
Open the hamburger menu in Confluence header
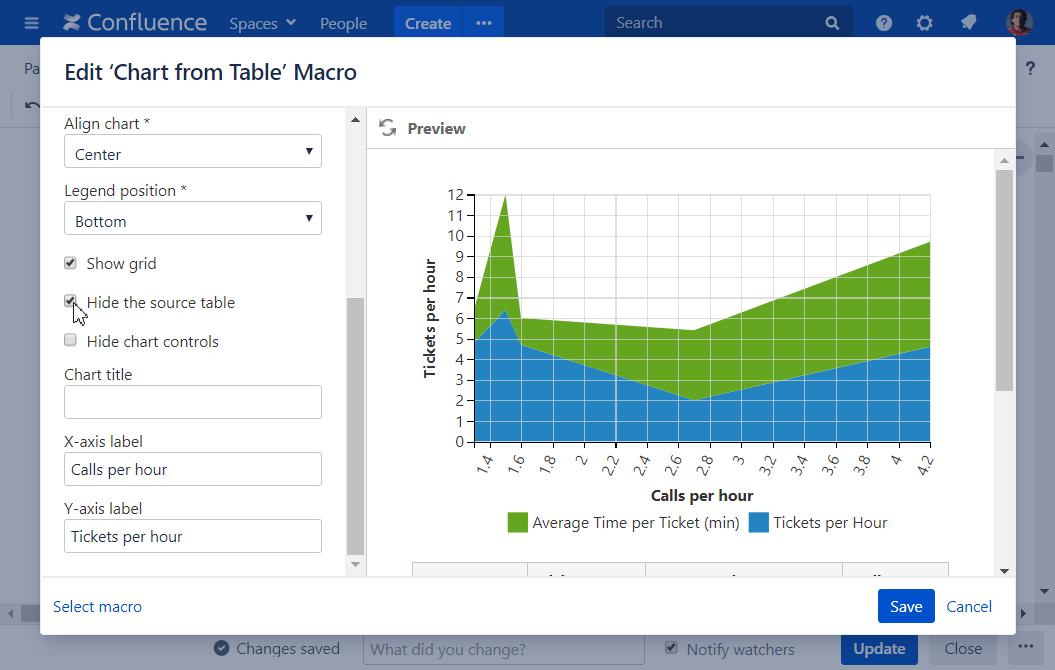point(31,23)
